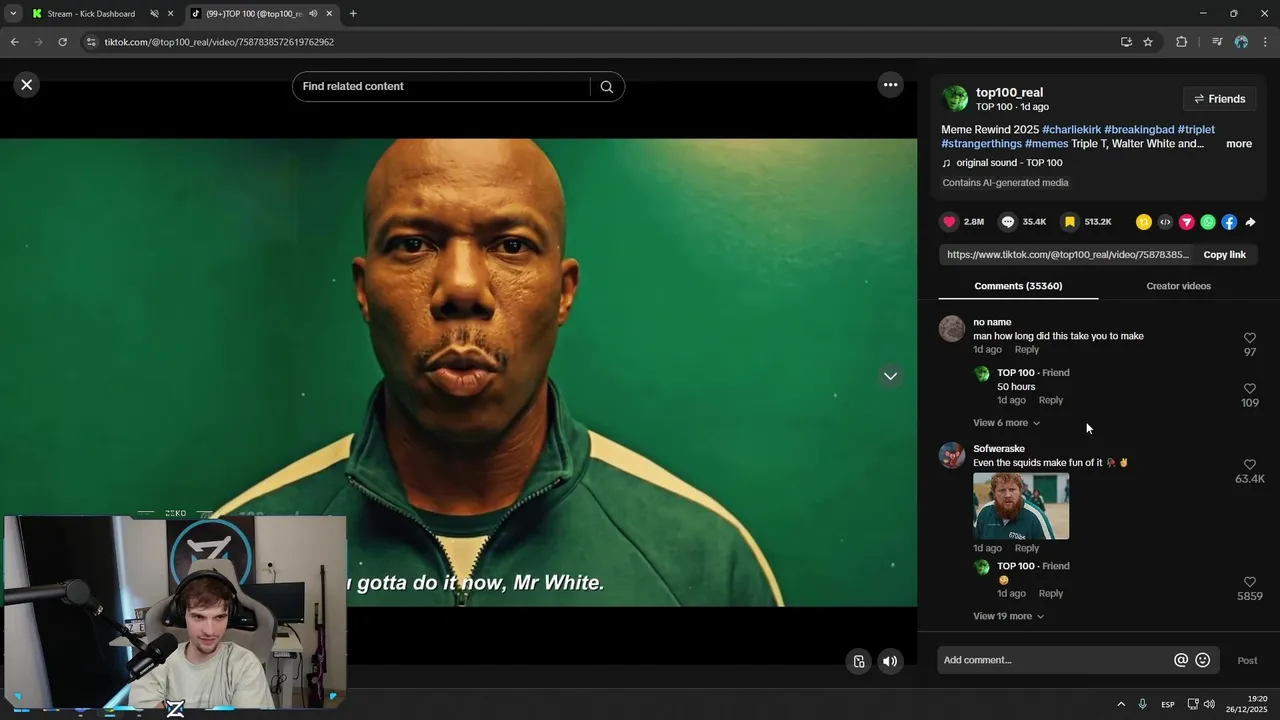Open Sofweraske's profile picture

[x=952, y=455]
